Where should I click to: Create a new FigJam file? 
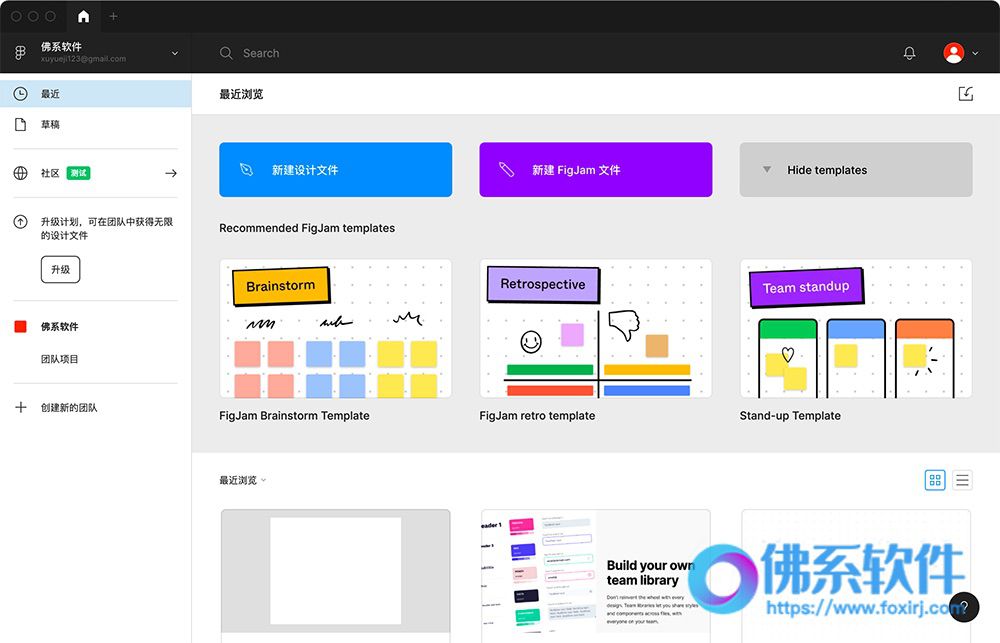pyautogui.click(x=595, y=170)
